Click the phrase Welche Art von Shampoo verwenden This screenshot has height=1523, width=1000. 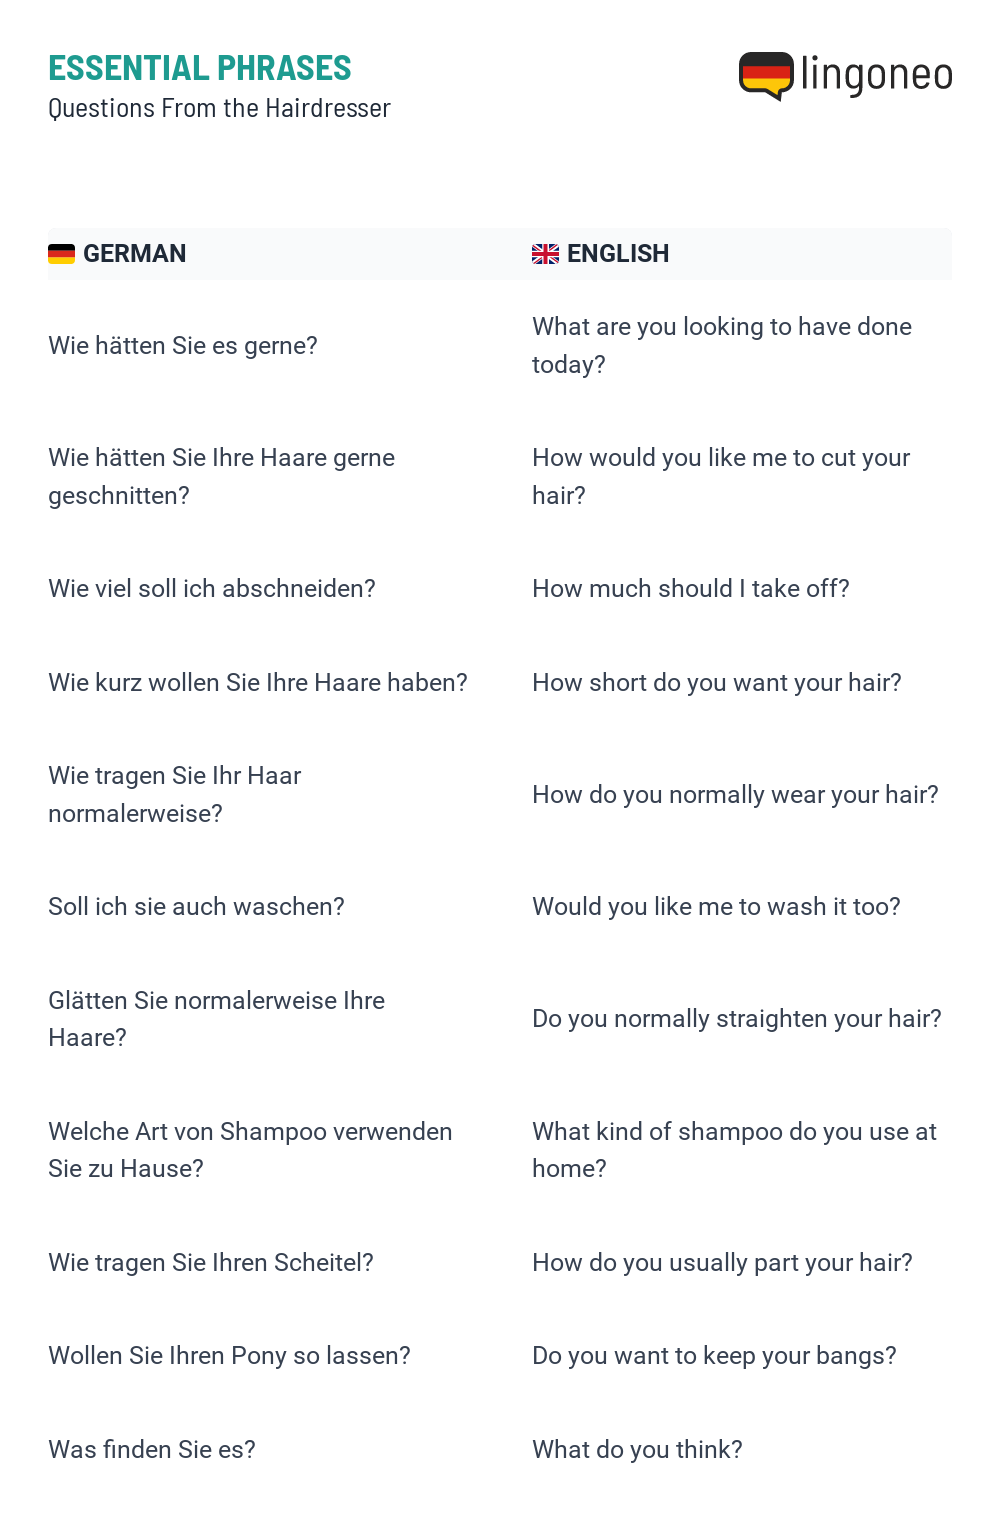pos(250,1132)
